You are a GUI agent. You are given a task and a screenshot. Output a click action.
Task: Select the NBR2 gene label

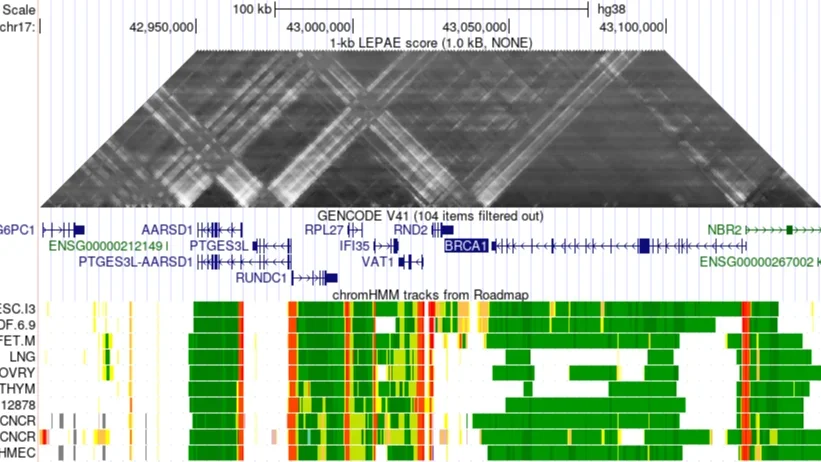point(725,229)
